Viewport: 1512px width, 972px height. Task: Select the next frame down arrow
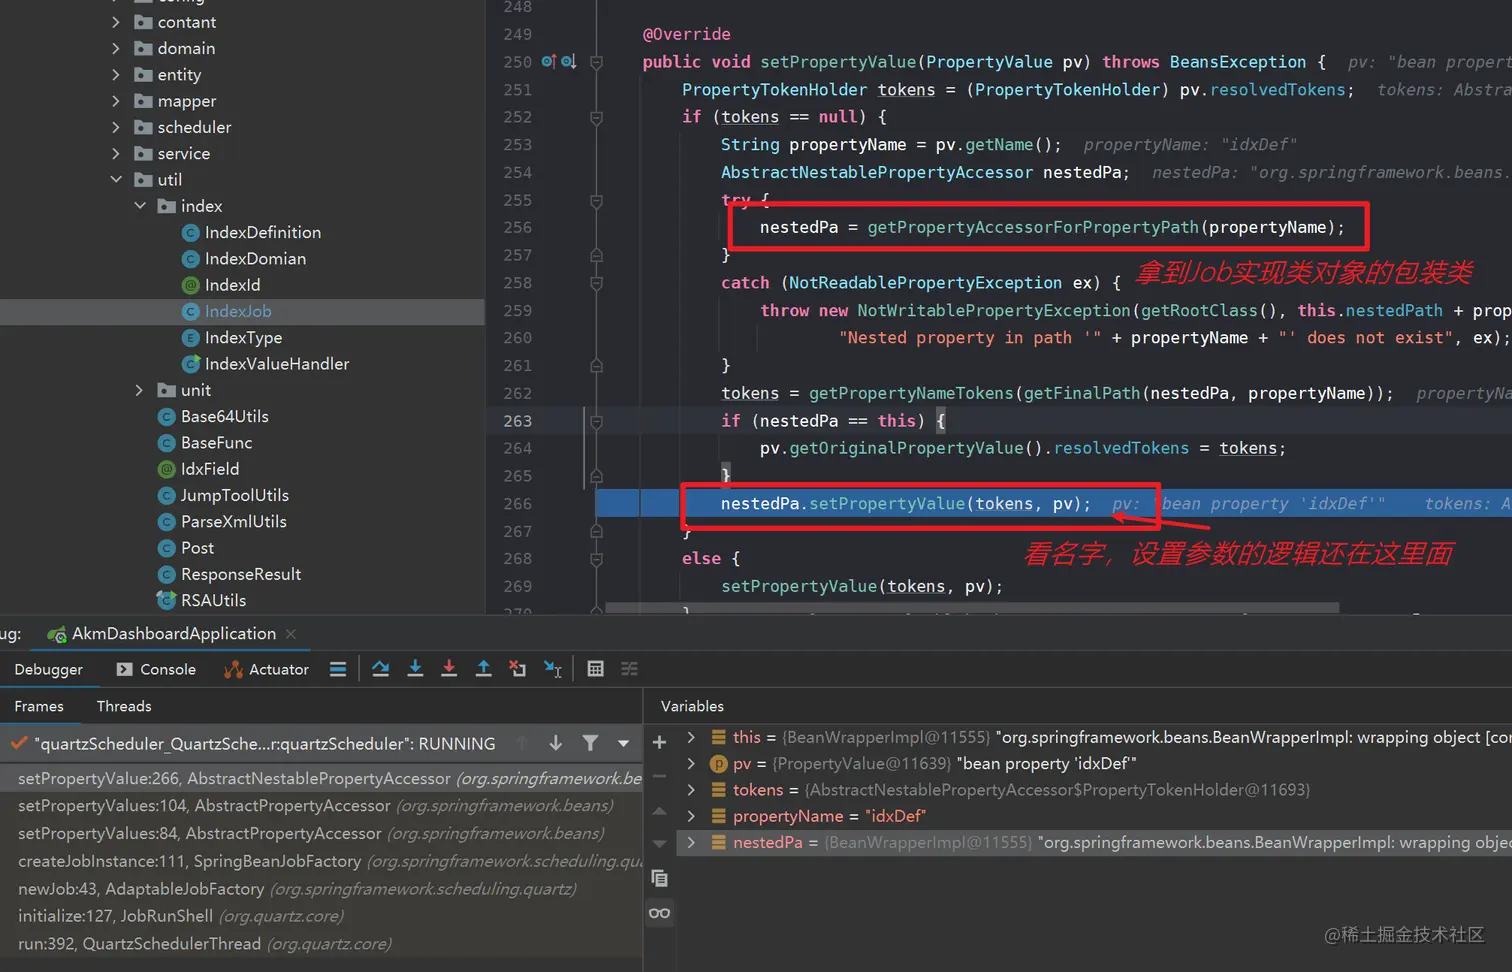(x=555, y=743)
